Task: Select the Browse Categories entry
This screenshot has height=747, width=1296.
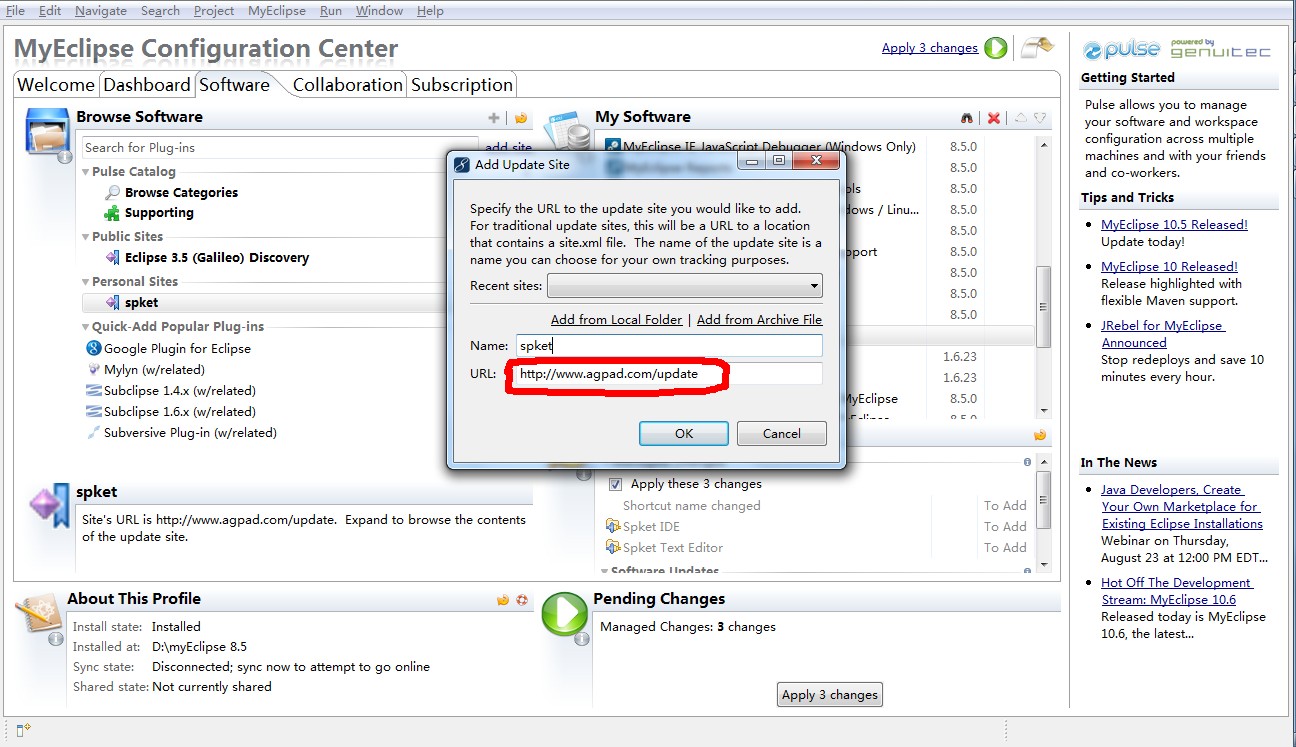Action: (x=181, y=192)
